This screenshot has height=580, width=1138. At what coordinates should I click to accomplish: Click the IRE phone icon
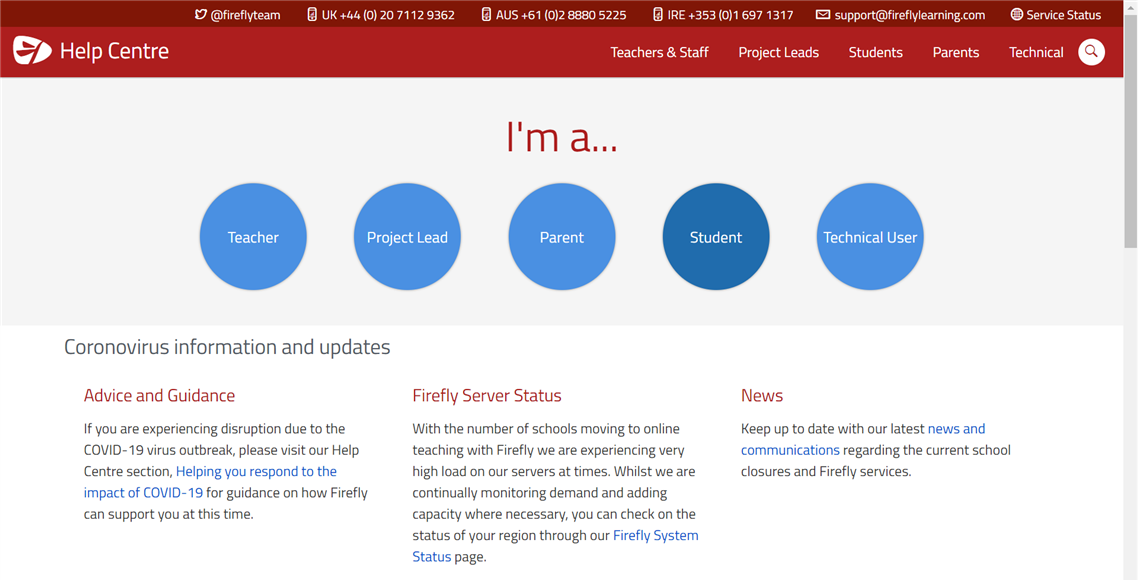click(x=658, y=15)
